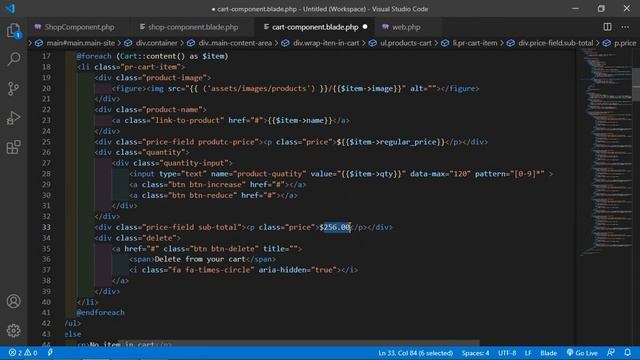Click "product-quatity" on line 28

[x=270, y=174]
